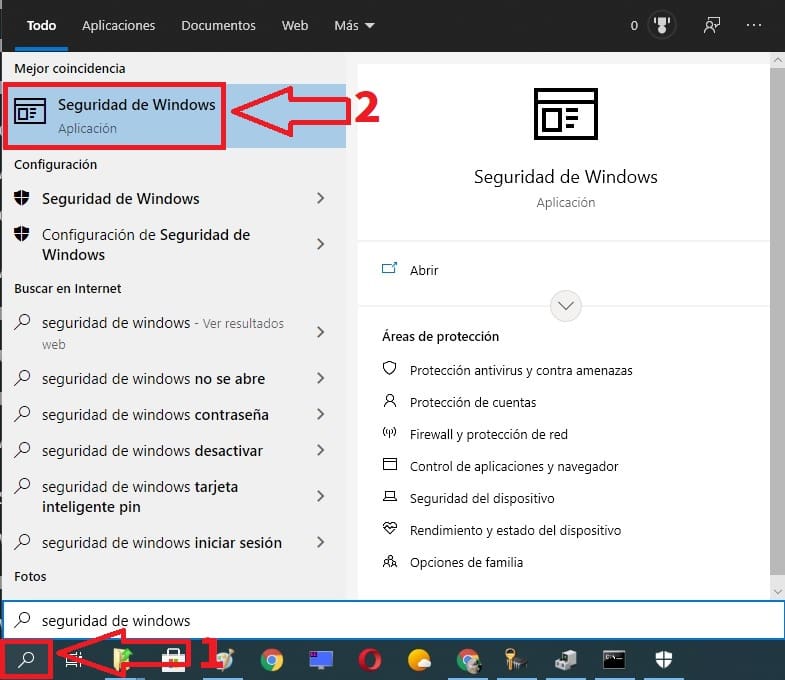Open the Seguridad de Windows best match app

pyautogui.click(x=174, y=116)
